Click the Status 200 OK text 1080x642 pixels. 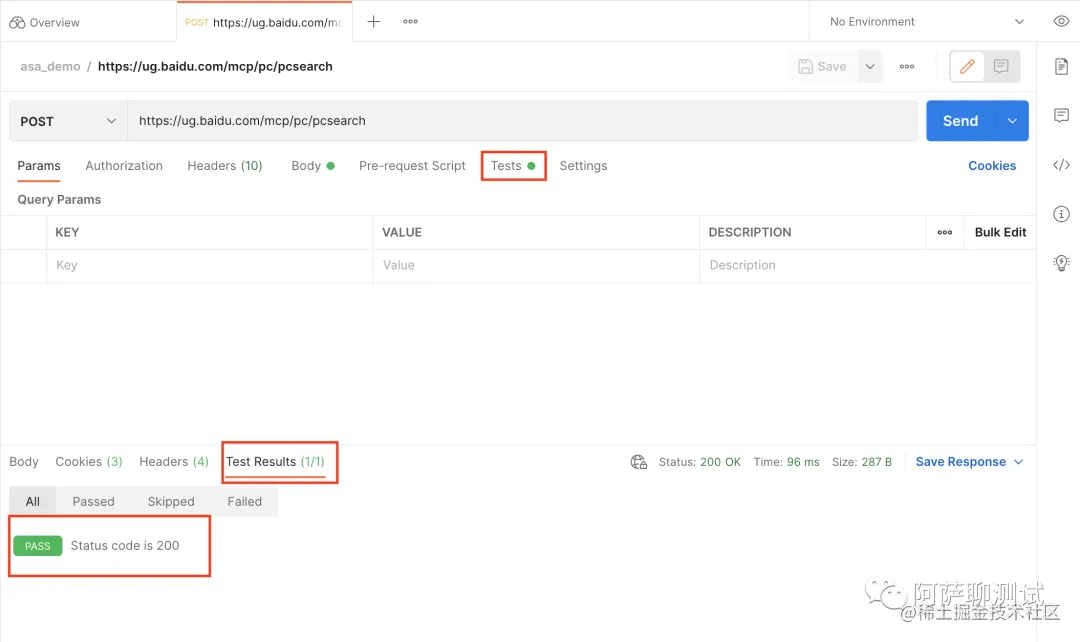(700, 462)
